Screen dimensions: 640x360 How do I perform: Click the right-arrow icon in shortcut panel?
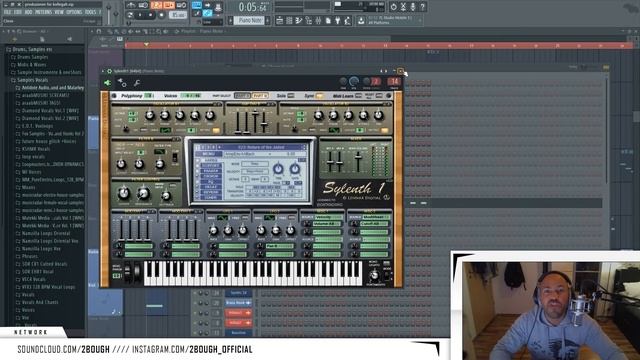(x=207, y=5)
